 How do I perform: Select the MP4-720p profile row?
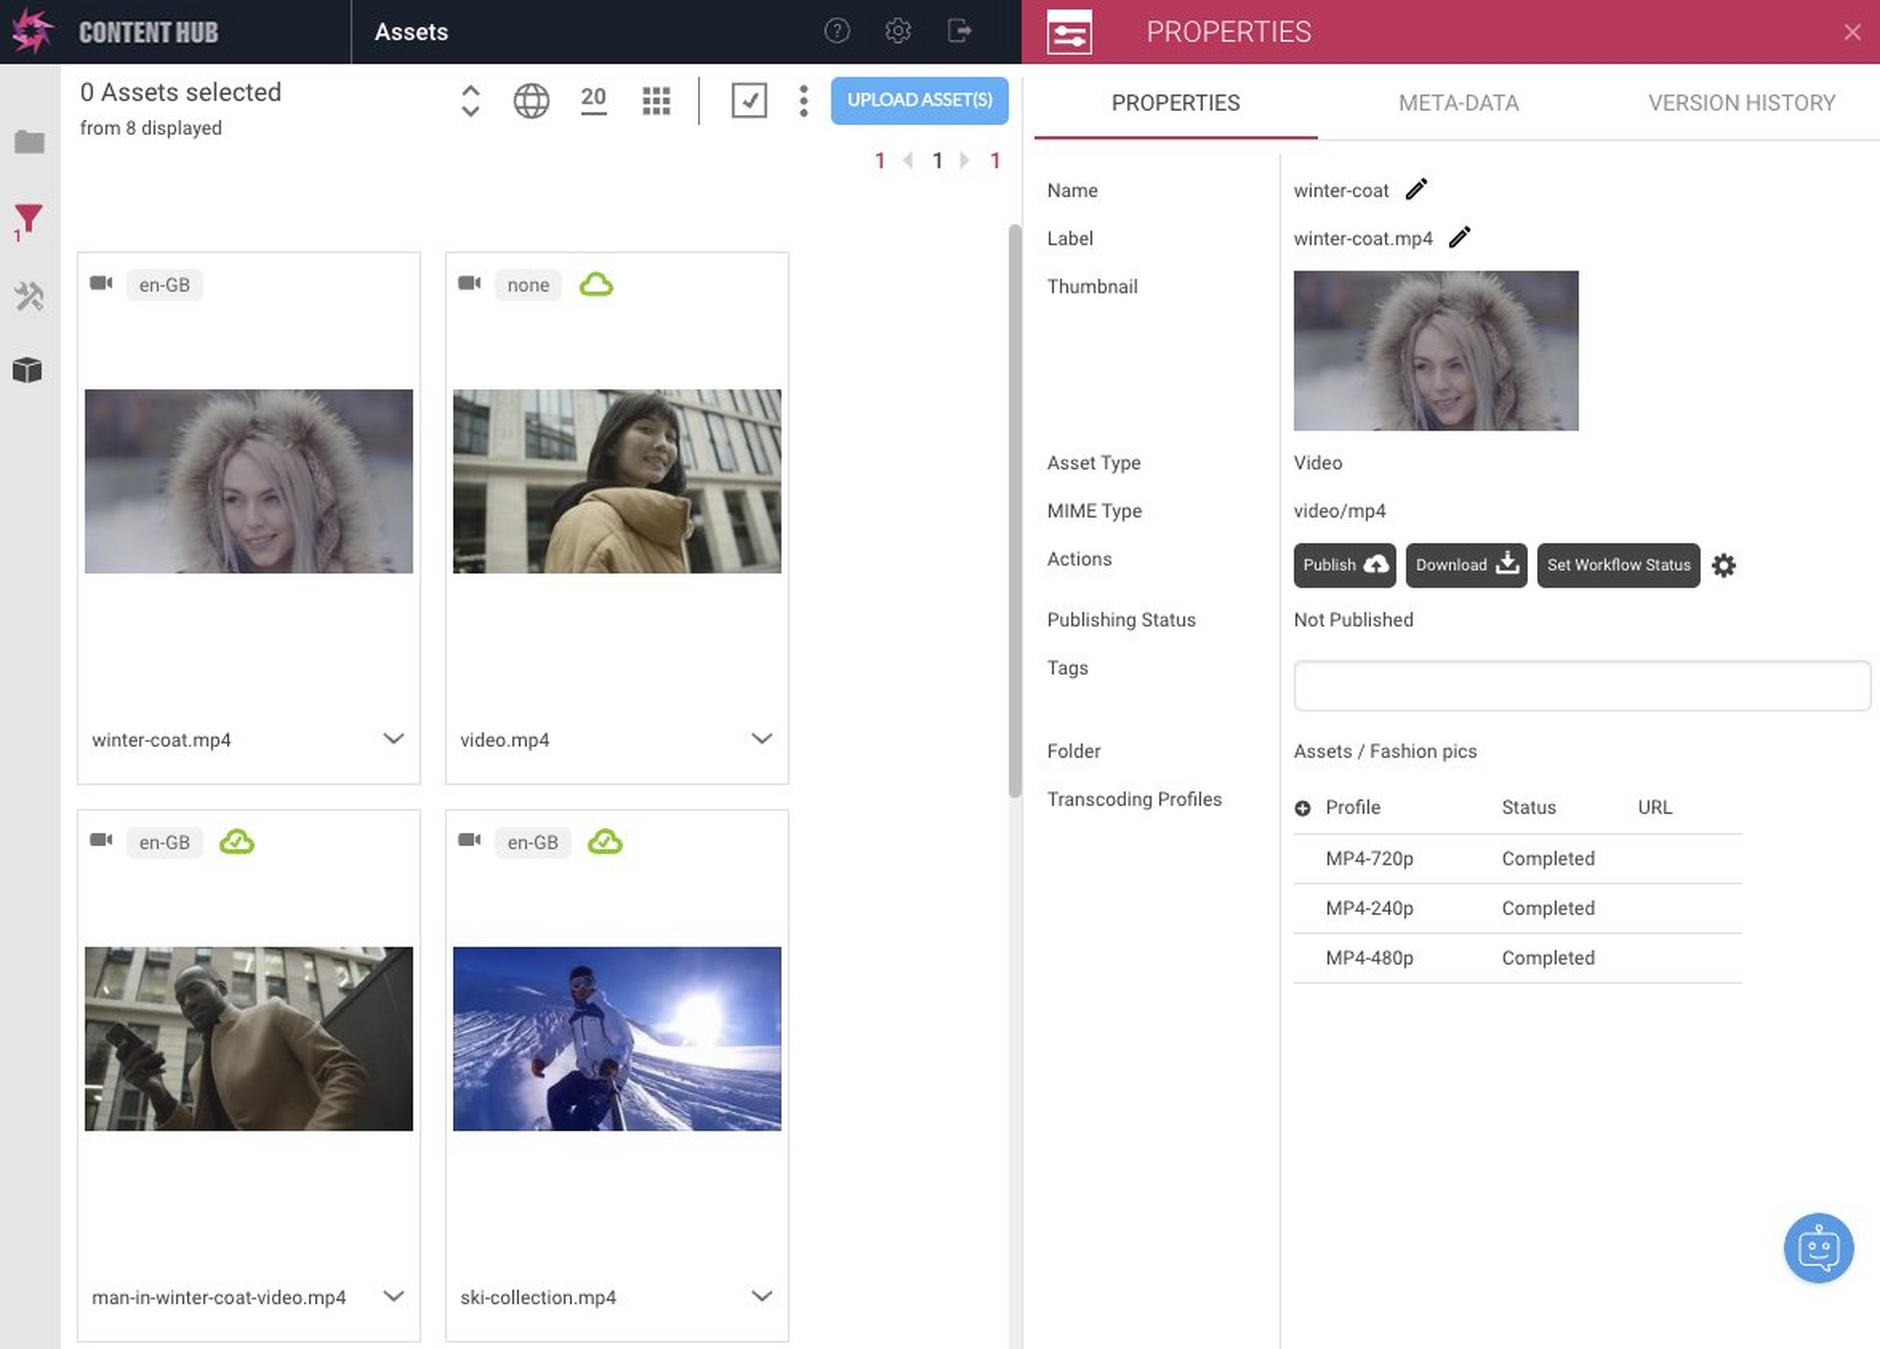[1517, 858]
